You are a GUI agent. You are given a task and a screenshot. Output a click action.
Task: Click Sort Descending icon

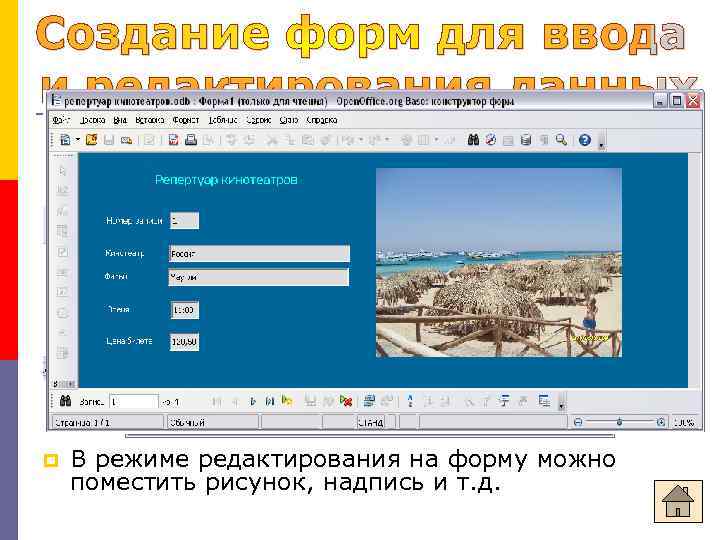[445, 402]
